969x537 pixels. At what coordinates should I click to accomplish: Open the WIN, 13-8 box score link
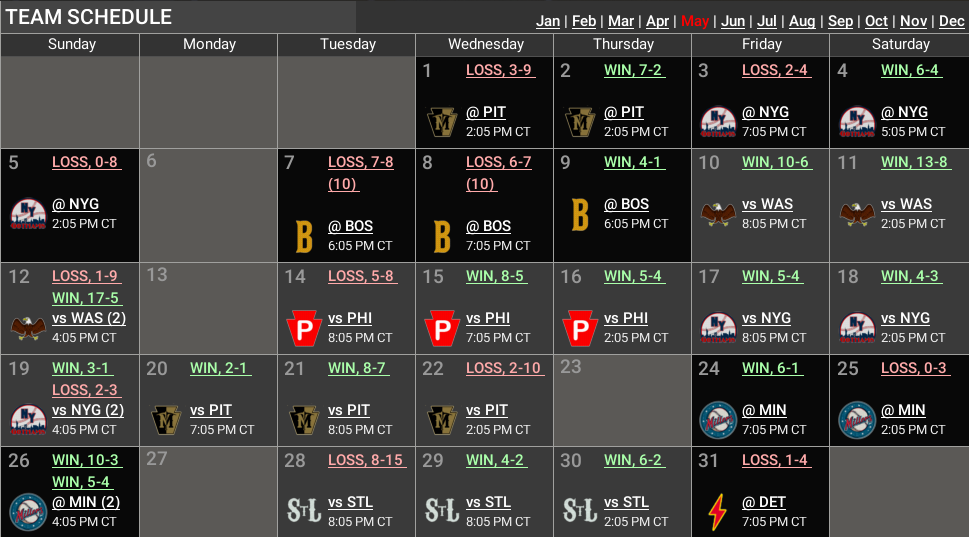click(914, 162)
